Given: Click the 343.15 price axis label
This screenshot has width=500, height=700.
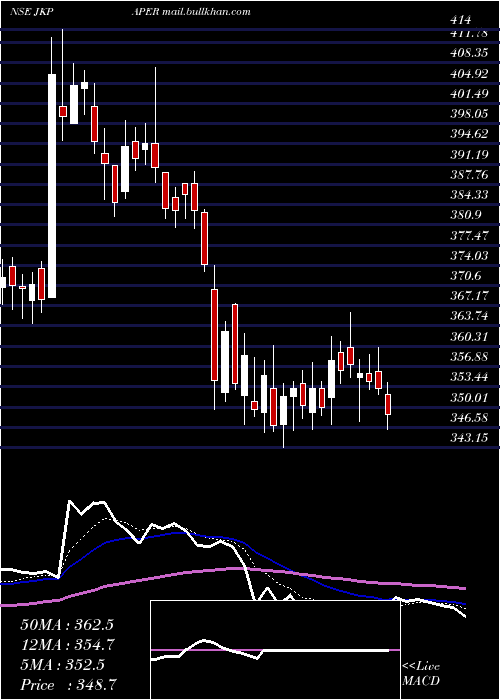Looking at the screenshot, I should [468, 438].
